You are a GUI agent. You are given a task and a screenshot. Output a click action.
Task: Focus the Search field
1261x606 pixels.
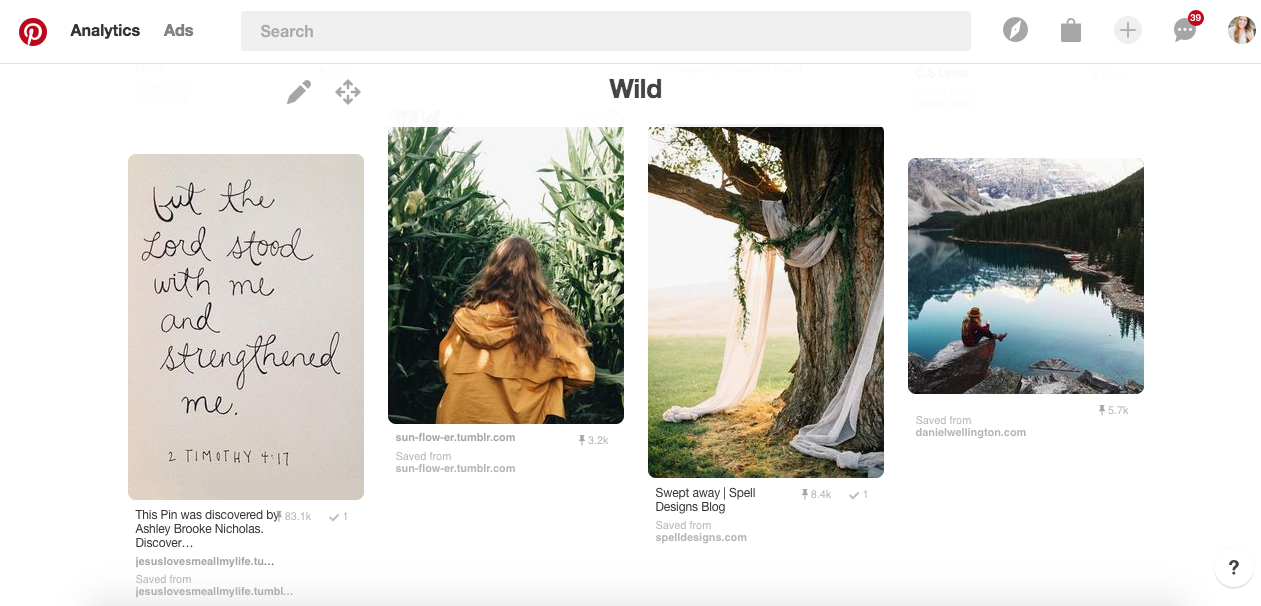pyautogui.click(x=605, y=31)
